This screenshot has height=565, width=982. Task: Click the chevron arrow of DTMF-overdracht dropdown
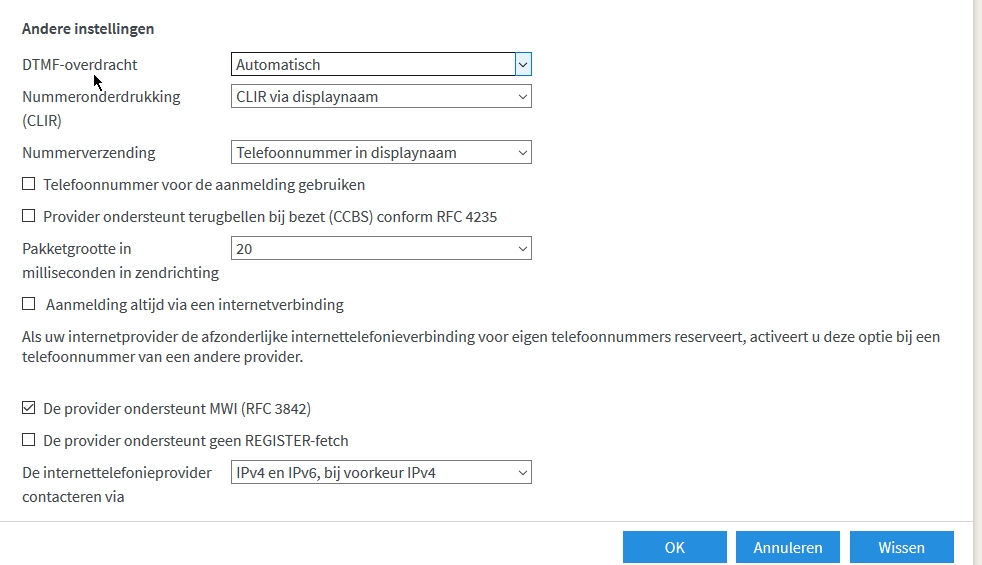click(x=523, y=65)
